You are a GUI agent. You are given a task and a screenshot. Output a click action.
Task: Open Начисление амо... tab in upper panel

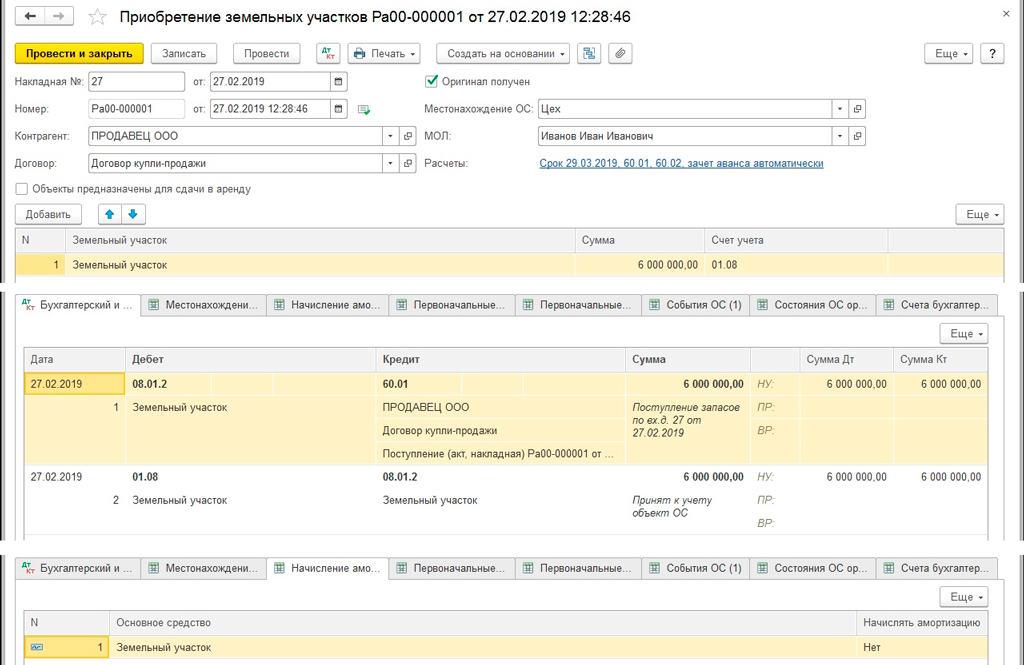coord(328,305)
